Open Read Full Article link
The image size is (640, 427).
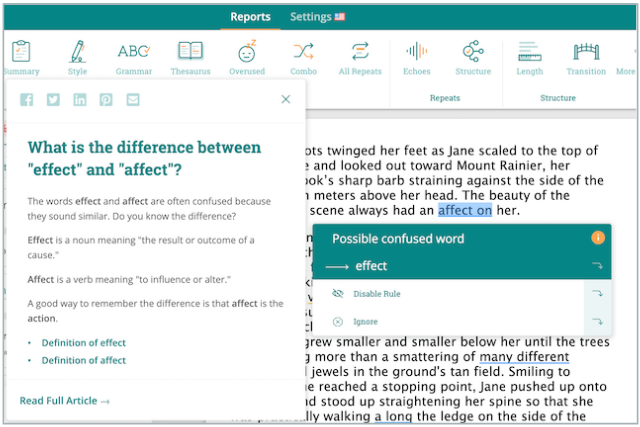tap(64, 401)
